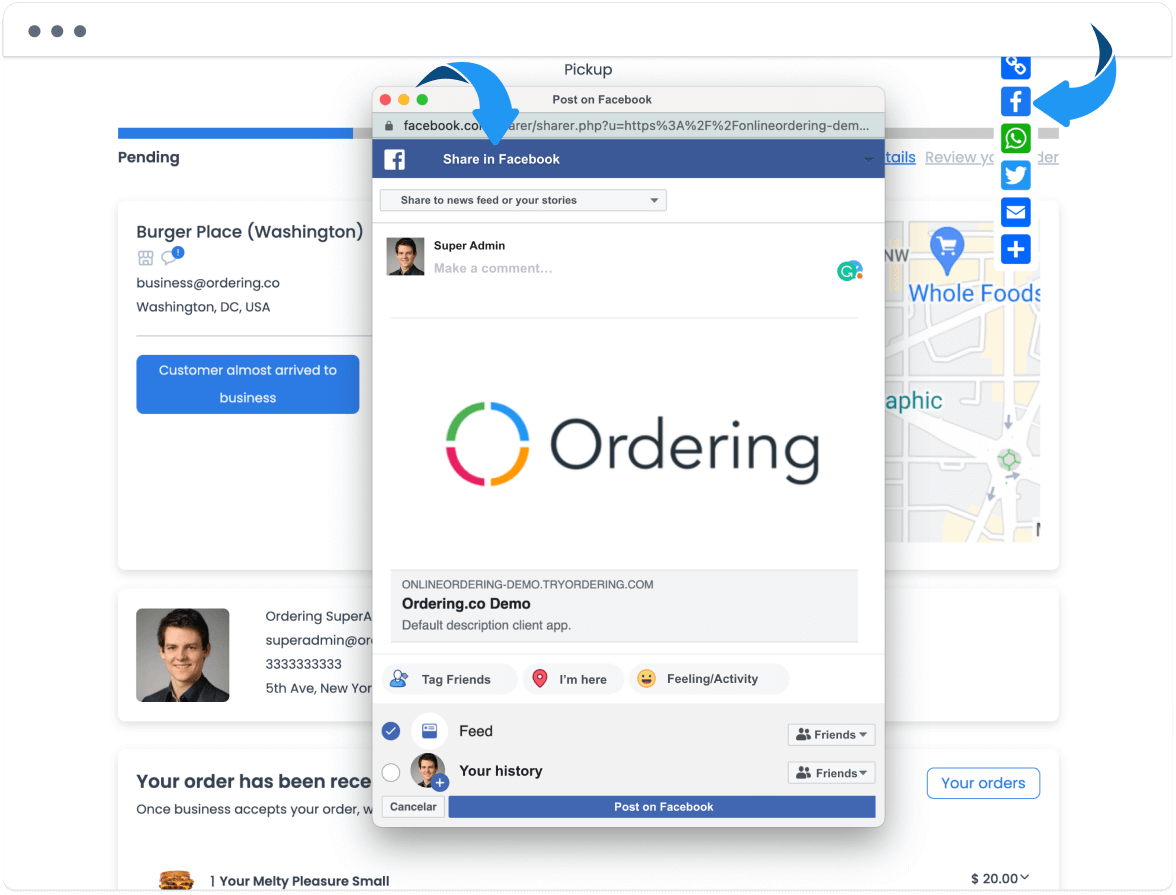Click the burger product image
The image size is (1176, 895).
click(x=176, y=879)
